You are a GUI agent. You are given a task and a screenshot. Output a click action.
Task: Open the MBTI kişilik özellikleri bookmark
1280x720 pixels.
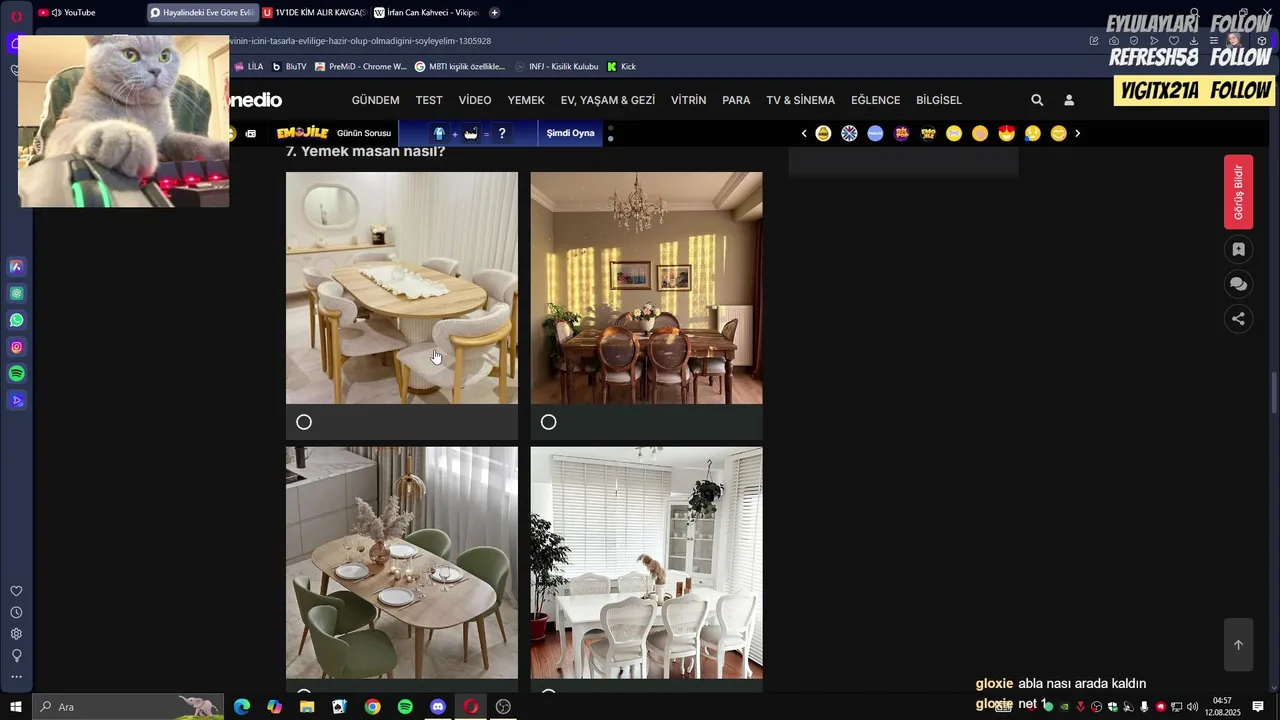click(460, 67)
